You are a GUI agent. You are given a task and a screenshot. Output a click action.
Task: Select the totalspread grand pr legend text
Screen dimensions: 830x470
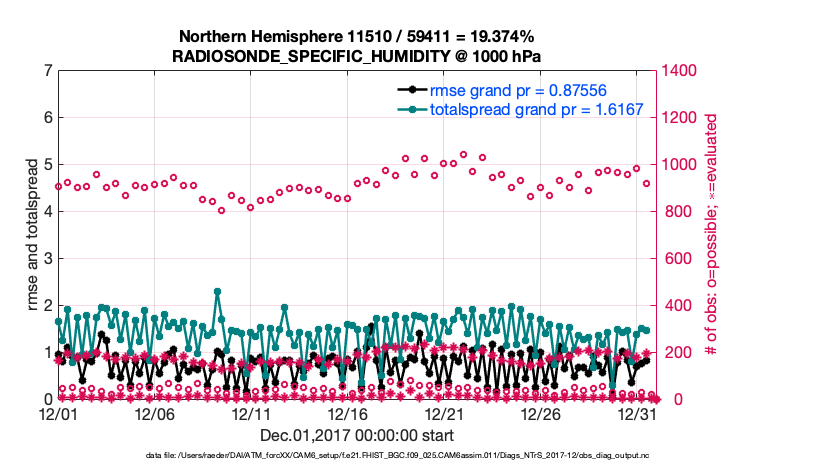(536, 108)
